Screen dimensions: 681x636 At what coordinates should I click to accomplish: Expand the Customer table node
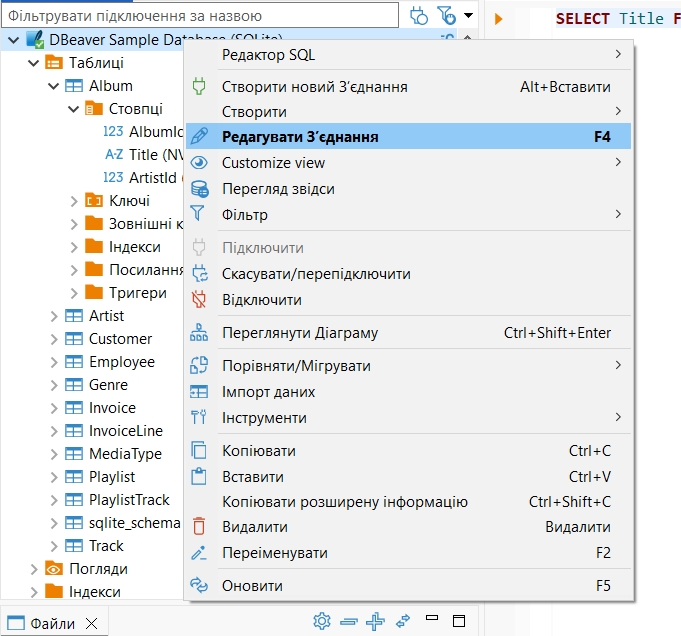click(x=53, y=339)
